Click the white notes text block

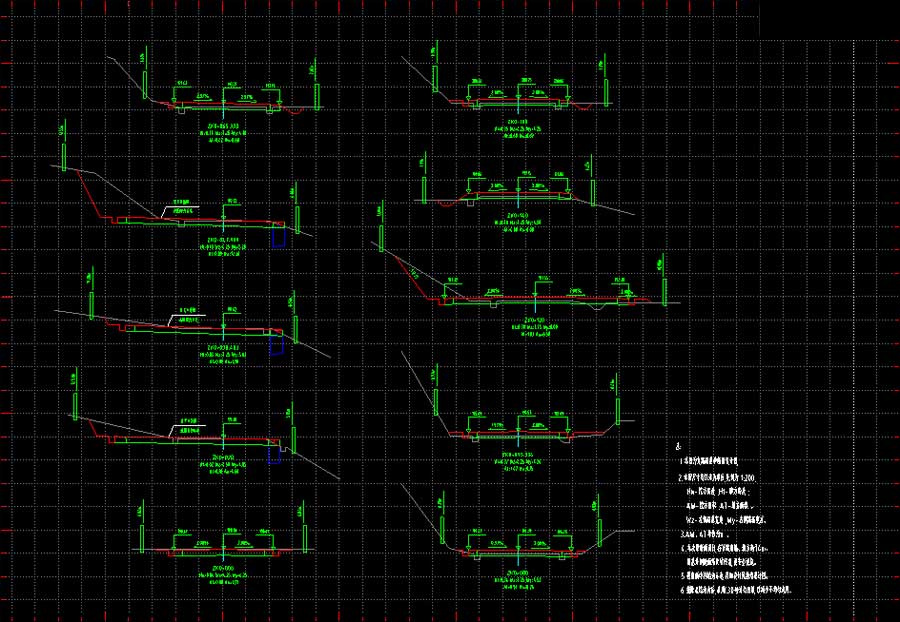[x=735, y=520]
